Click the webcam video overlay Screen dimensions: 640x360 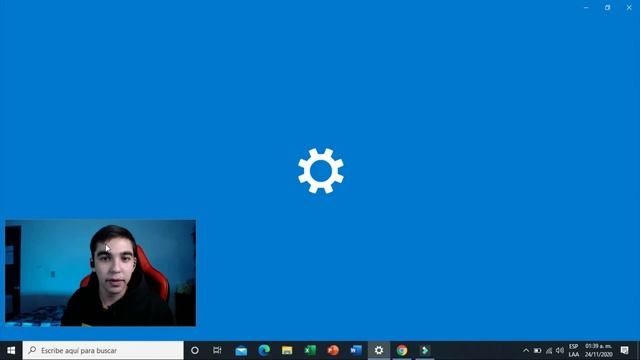click(100, 273)
